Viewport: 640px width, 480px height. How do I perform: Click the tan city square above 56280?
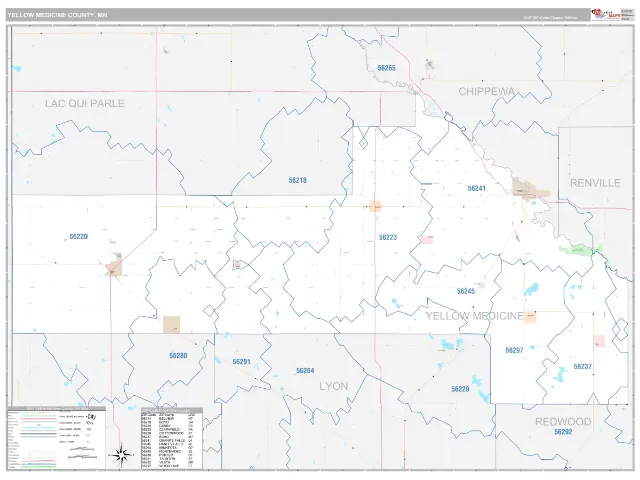tap(171, 324)
